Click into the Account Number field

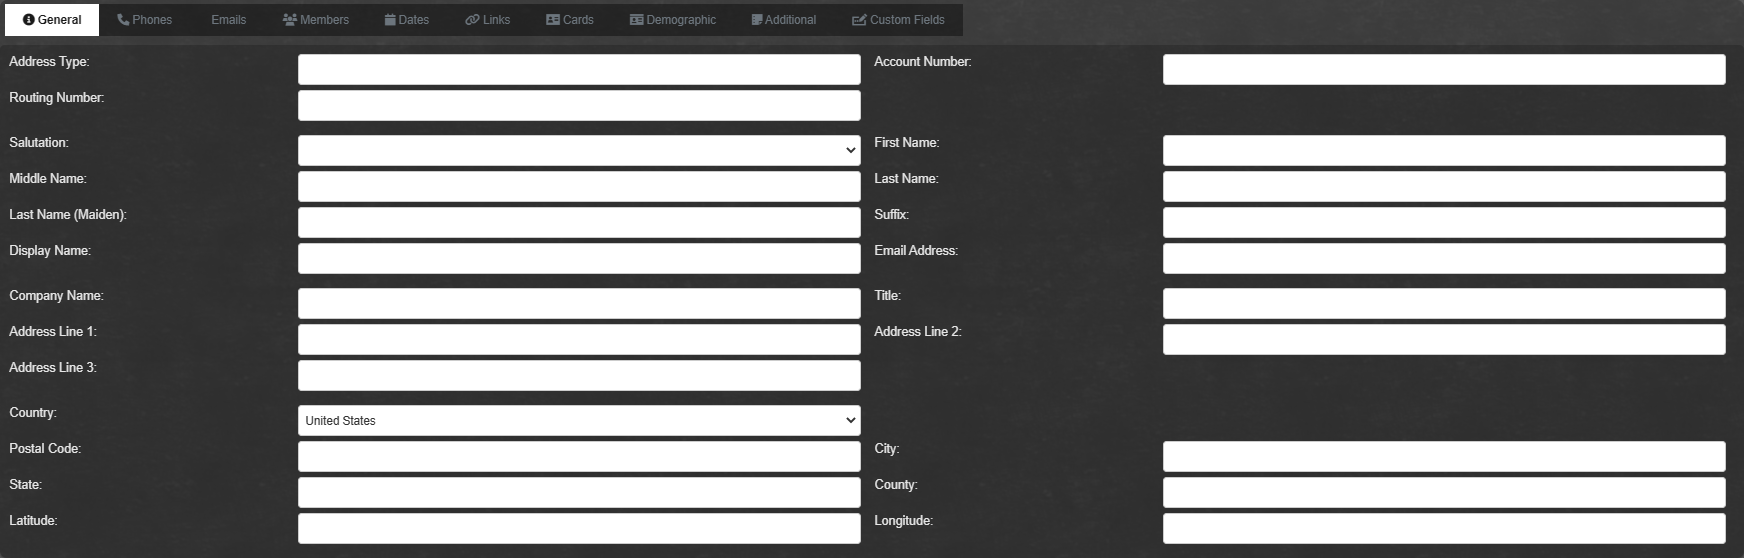[x=1444, y=69]
